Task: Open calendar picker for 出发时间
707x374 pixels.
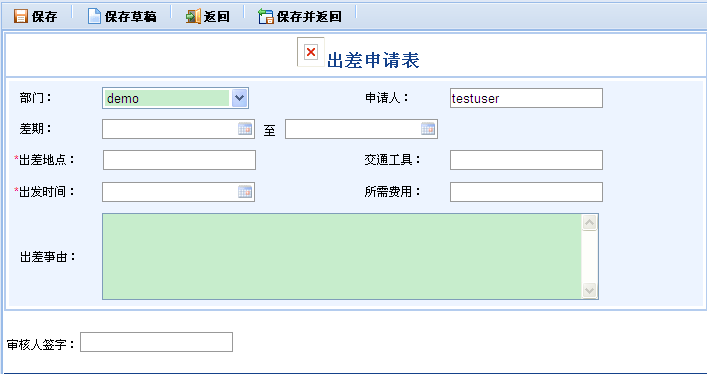Action: (245, 192)
